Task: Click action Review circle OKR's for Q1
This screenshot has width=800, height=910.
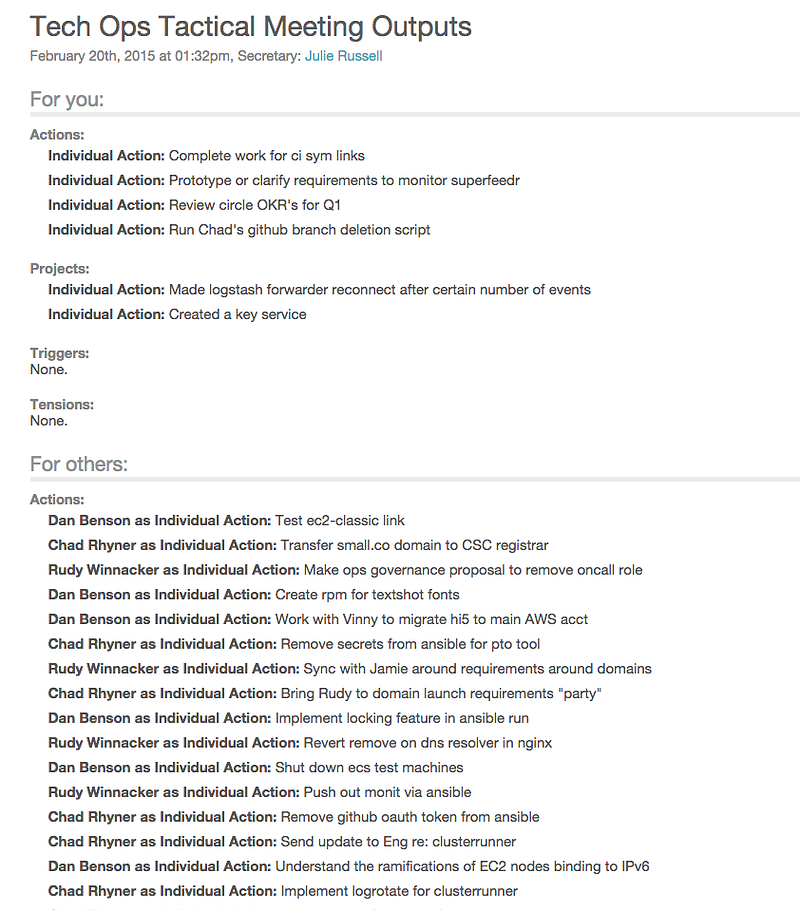Action: pos(194,205)
